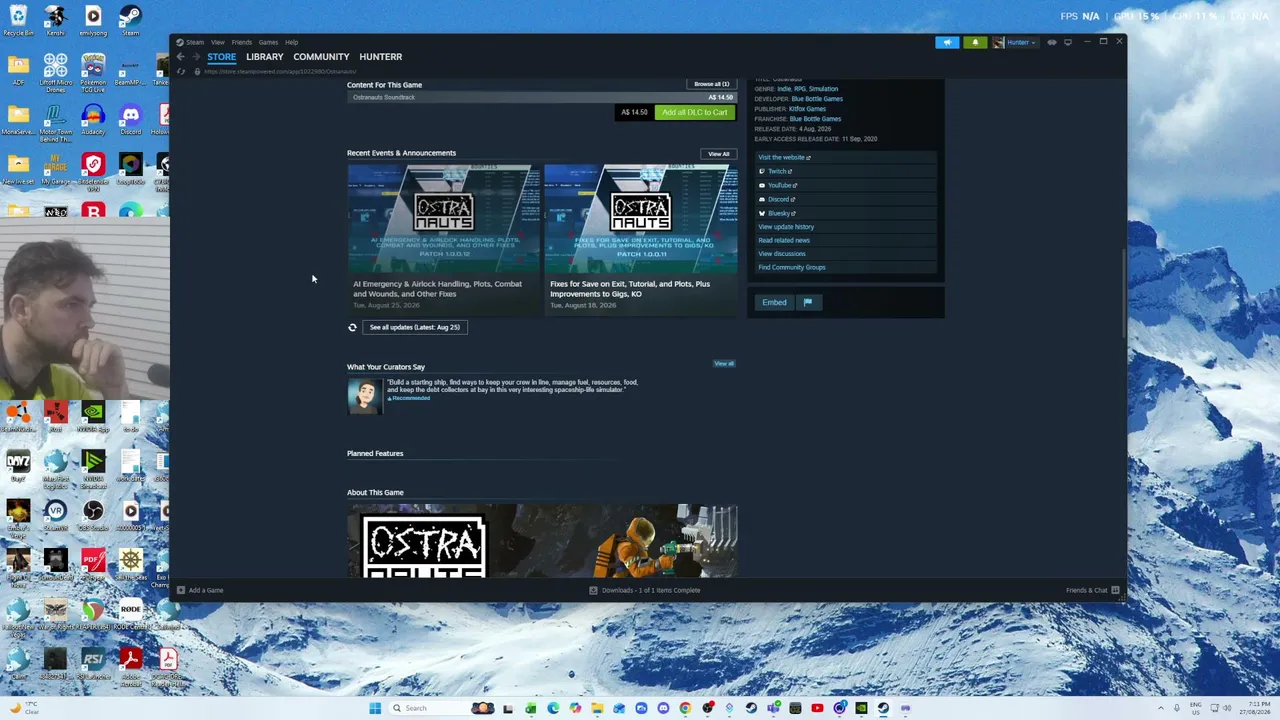Switch to the COMMUNITY tab
The height and width of the screenshot is (720, 1280).
point(321,57)
